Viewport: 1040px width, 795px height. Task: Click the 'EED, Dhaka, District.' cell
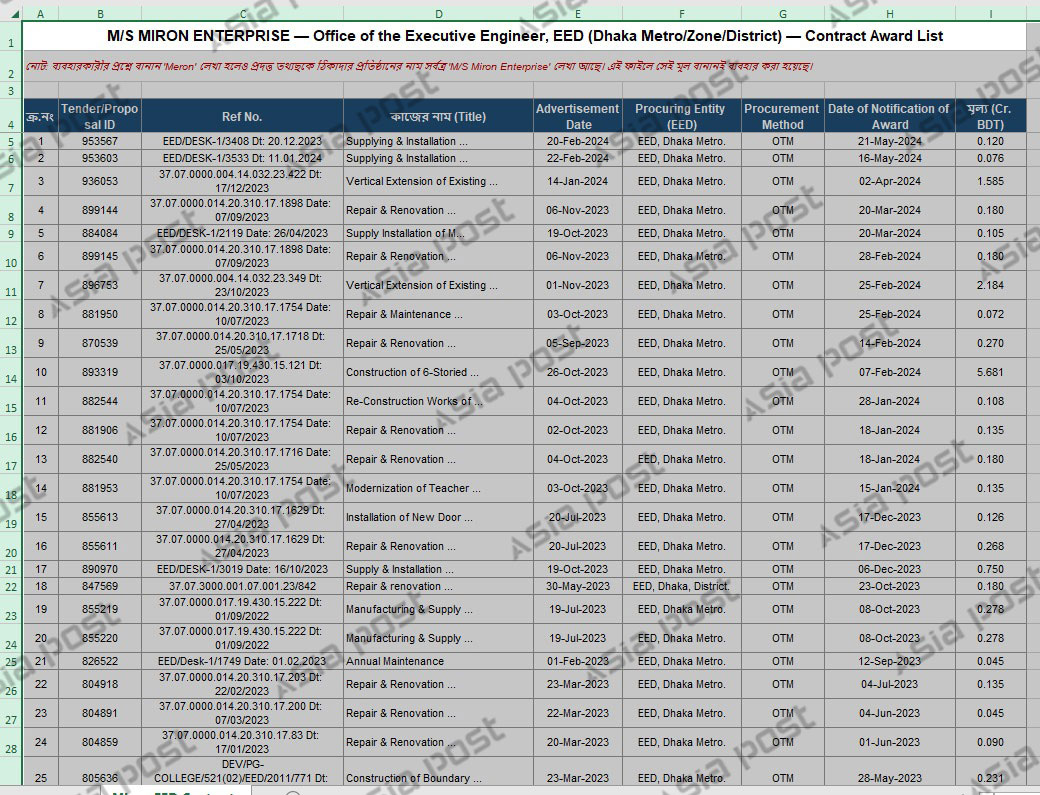coord(682,586)
